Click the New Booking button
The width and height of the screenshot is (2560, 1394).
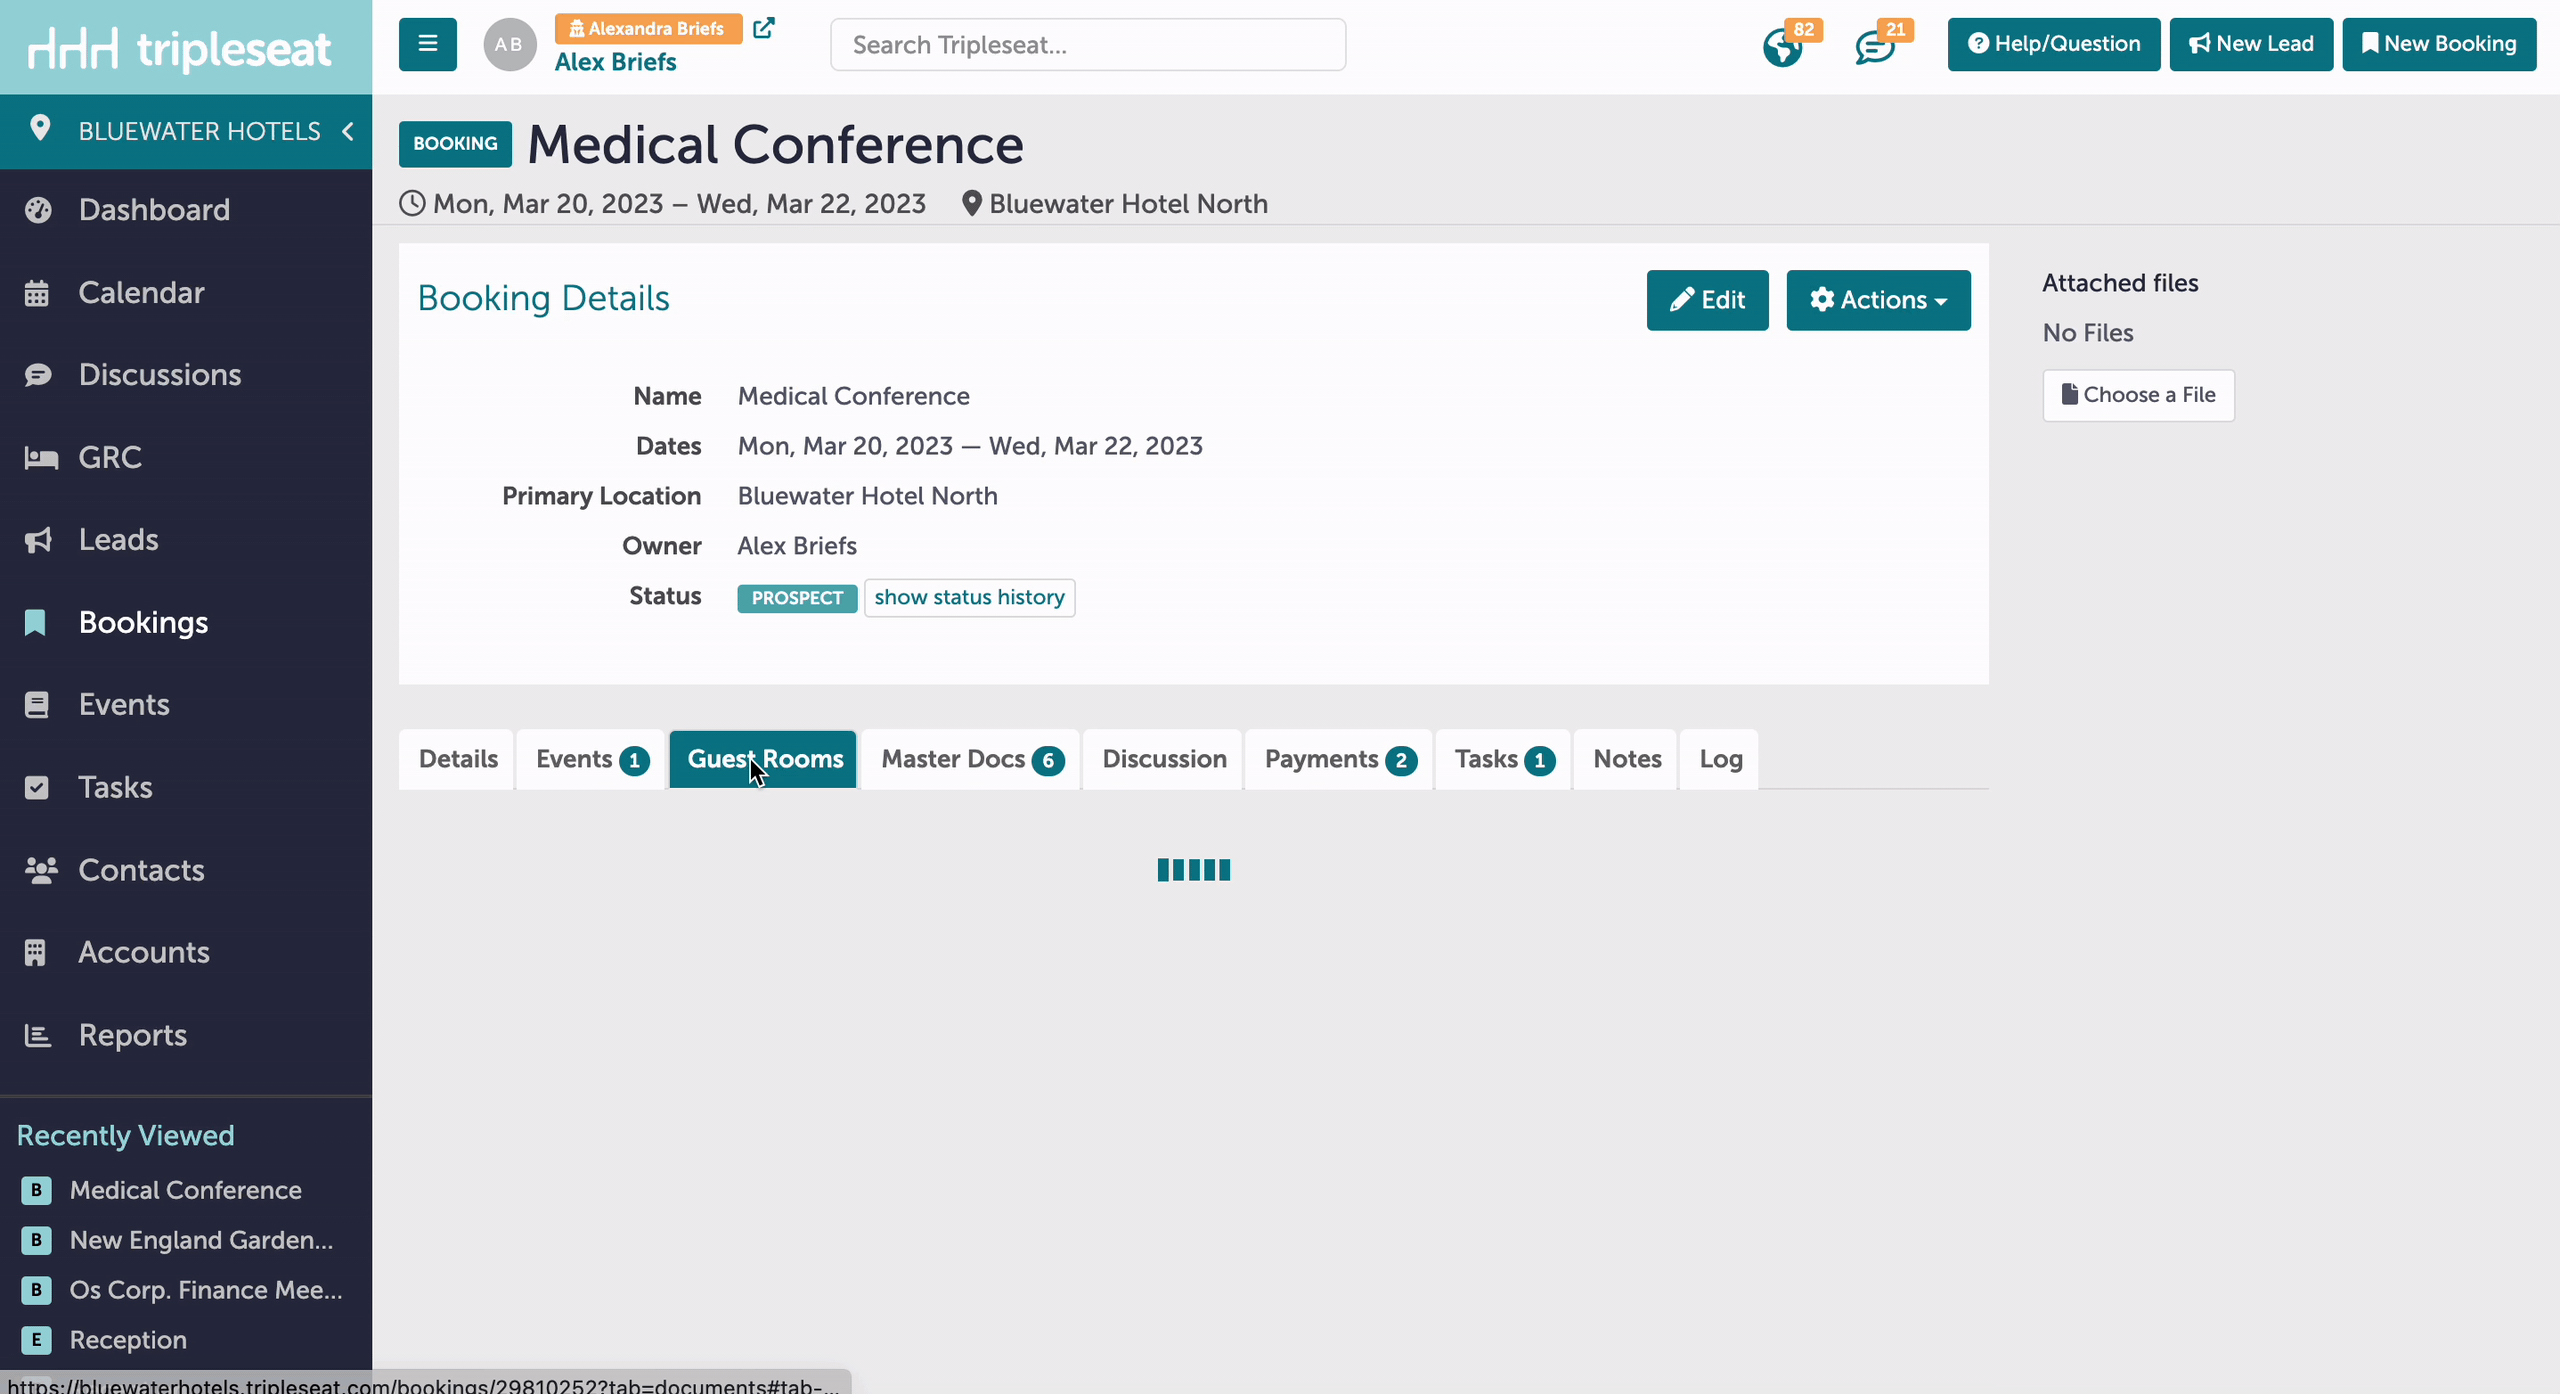2439,44
